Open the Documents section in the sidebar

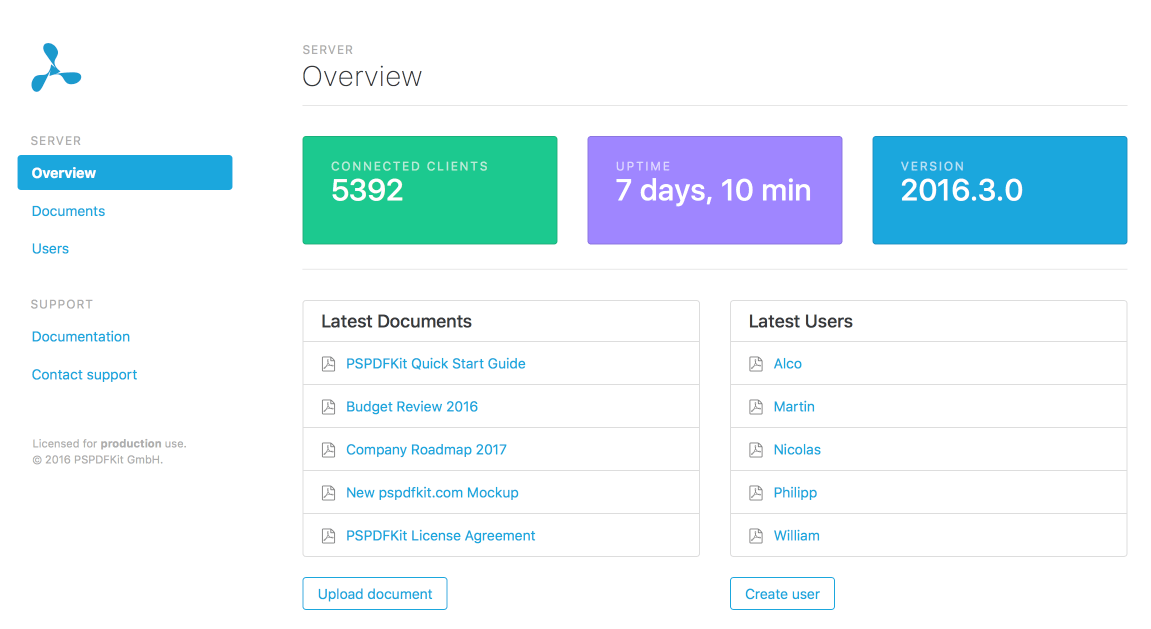click(68, 211)
